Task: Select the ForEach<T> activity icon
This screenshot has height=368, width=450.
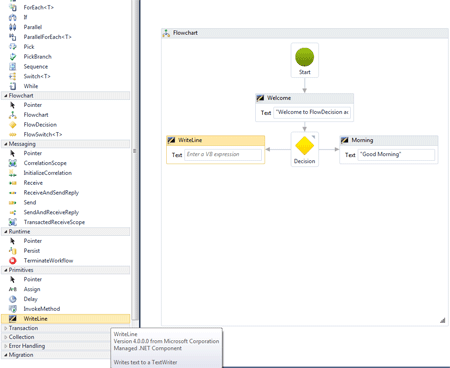Action: (13, 7)
